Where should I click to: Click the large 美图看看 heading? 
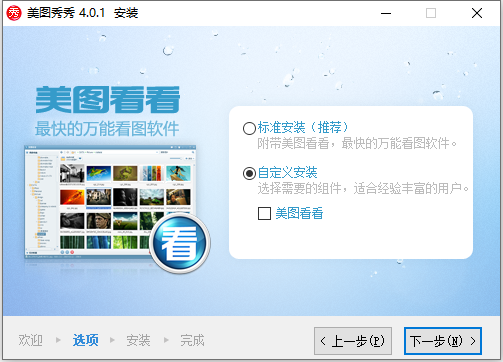(x=108, y=100)
